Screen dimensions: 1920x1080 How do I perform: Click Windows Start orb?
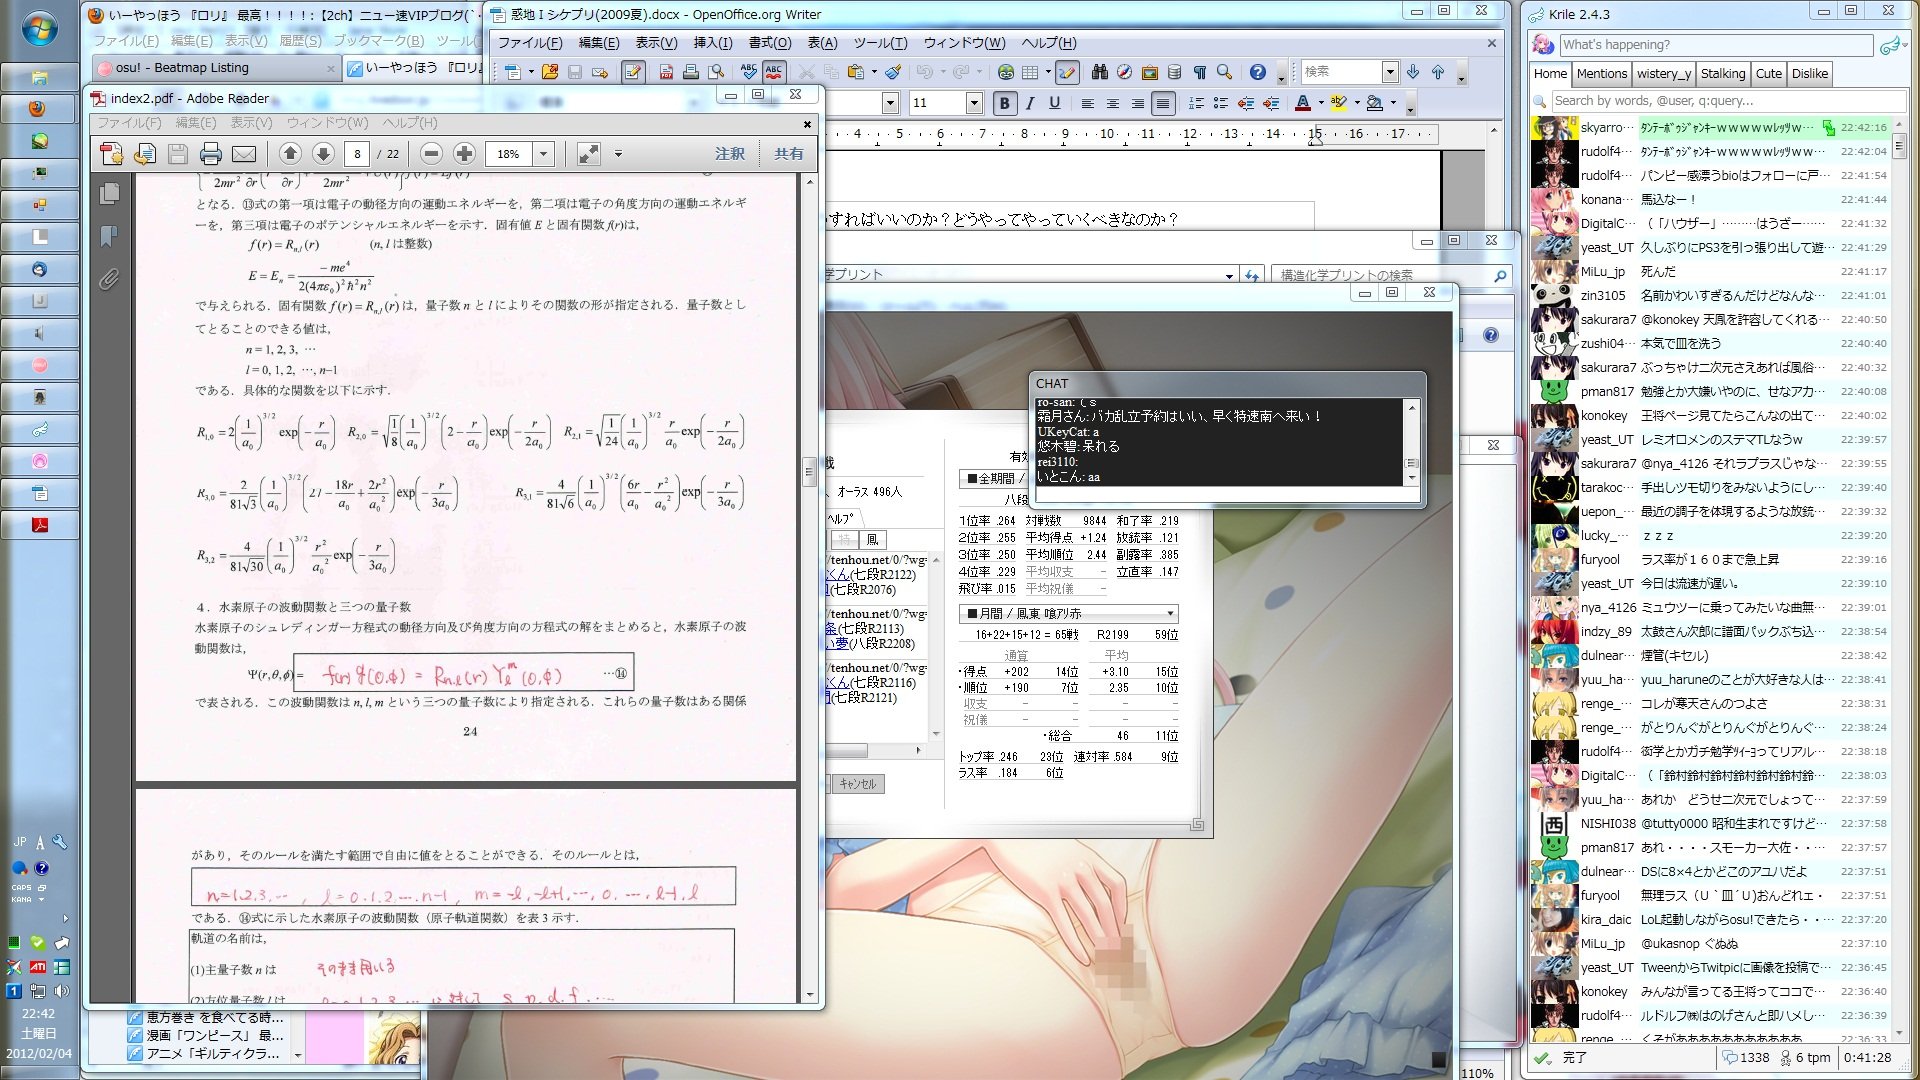(x=39, y=29)
